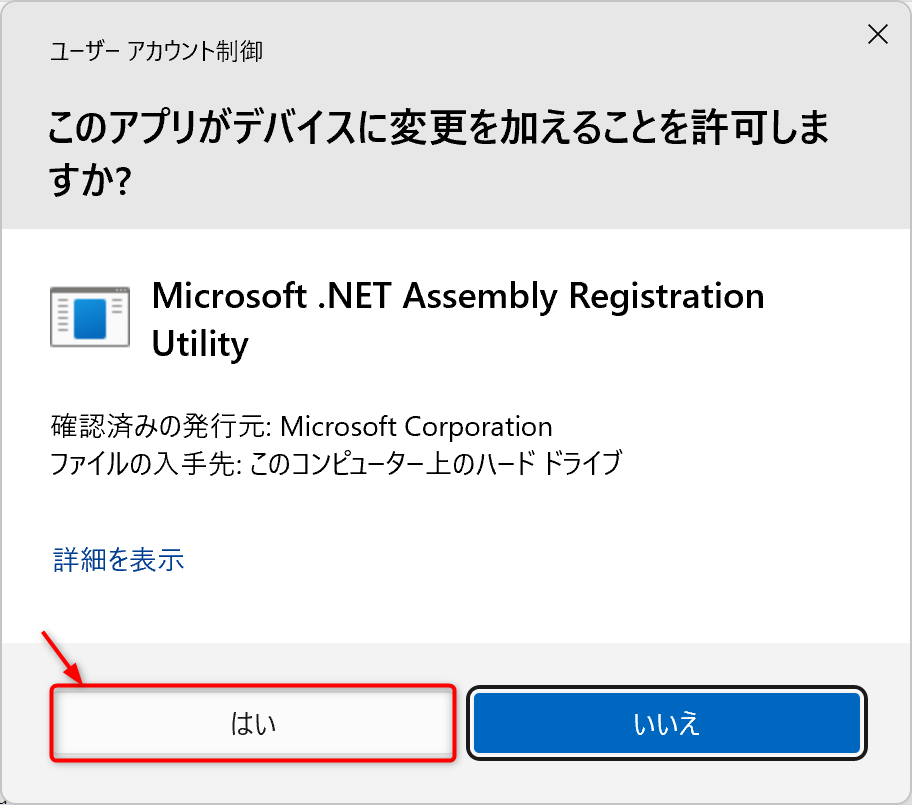Click the word Corporation in publisher line
The width and height of the screenshot is (912, 805).
point(478,427)
